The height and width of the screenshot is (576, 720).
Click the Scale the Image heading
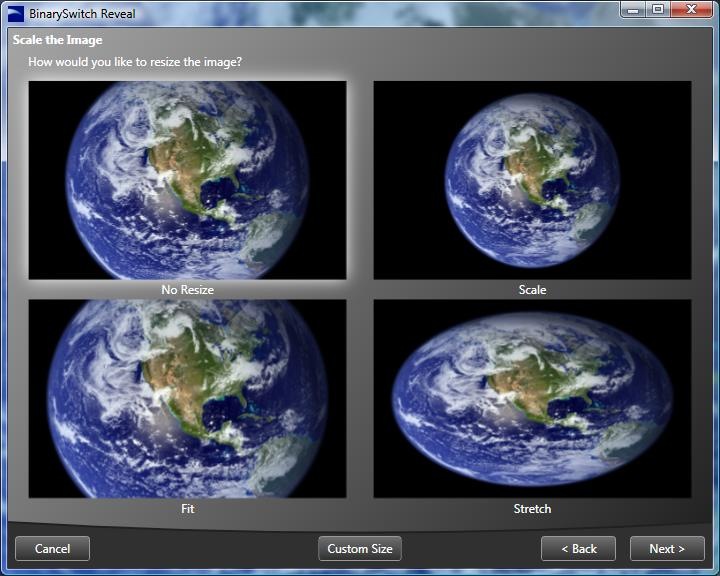coord(57,40)
